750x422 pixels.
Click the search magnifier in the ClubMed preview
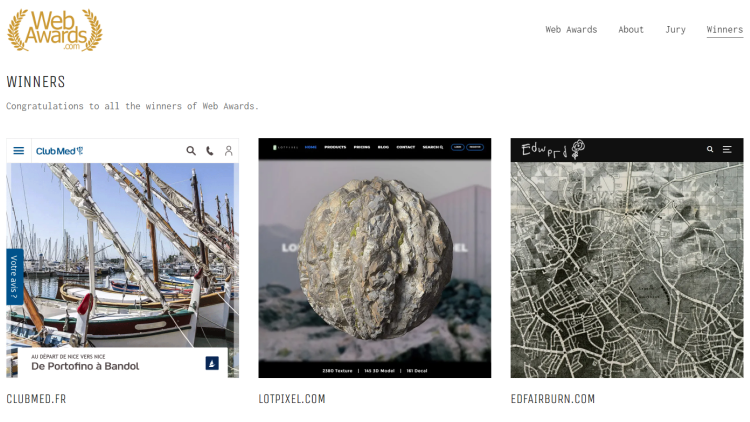pyautogui.click(x=191, y=151)
